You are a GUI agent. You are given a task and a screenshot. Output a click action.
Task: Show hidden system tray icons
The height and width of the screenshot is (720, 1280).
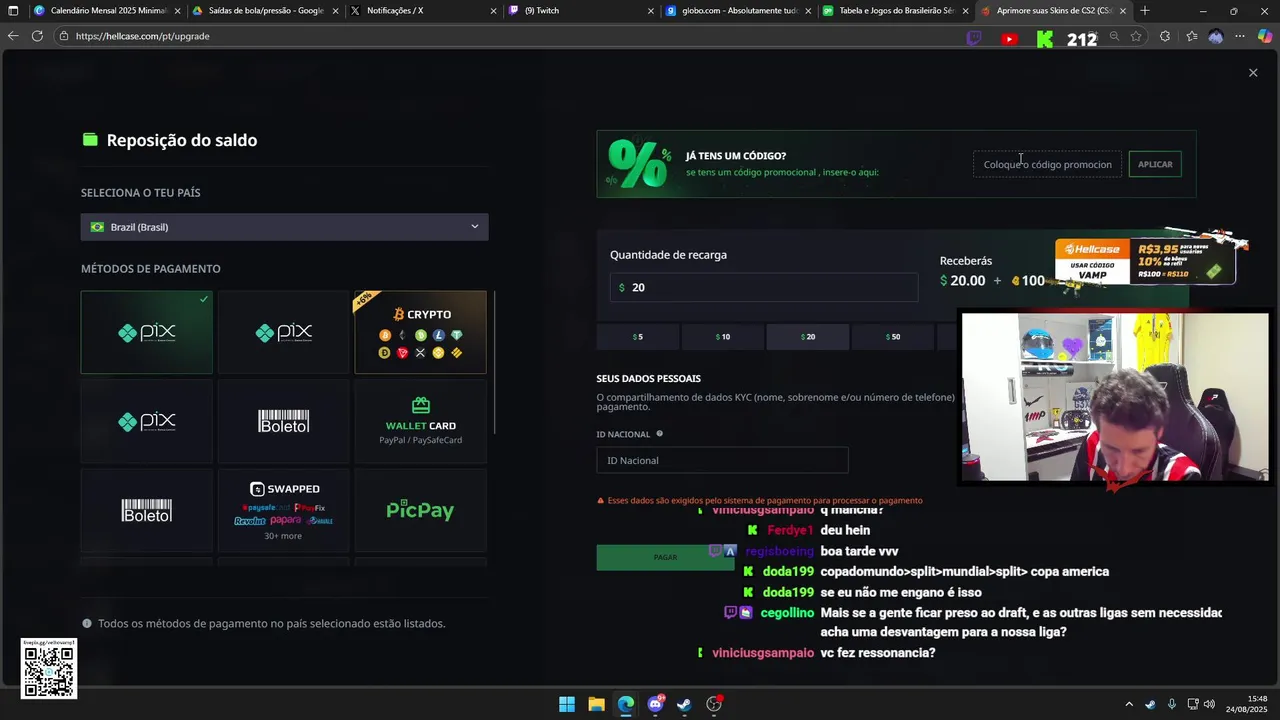pos(1129,704)
